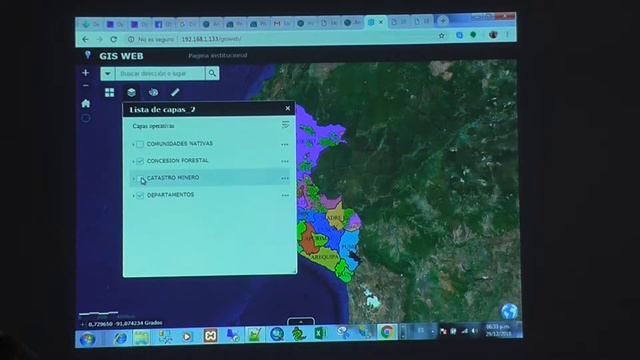Select the pencil draw tool
640x360 pixels.
click(175, 92)
